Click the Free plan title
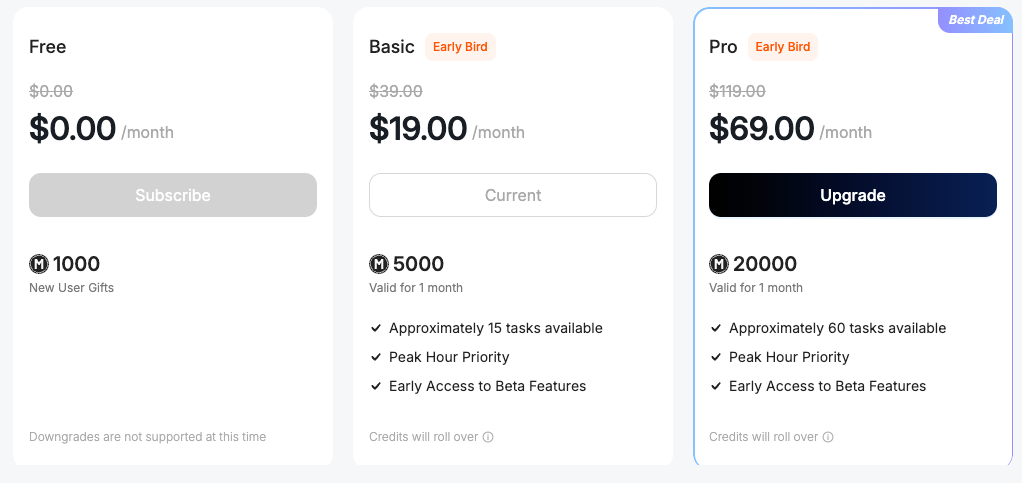The width and height of the screenshot is (1022, 483). (48, 47)
